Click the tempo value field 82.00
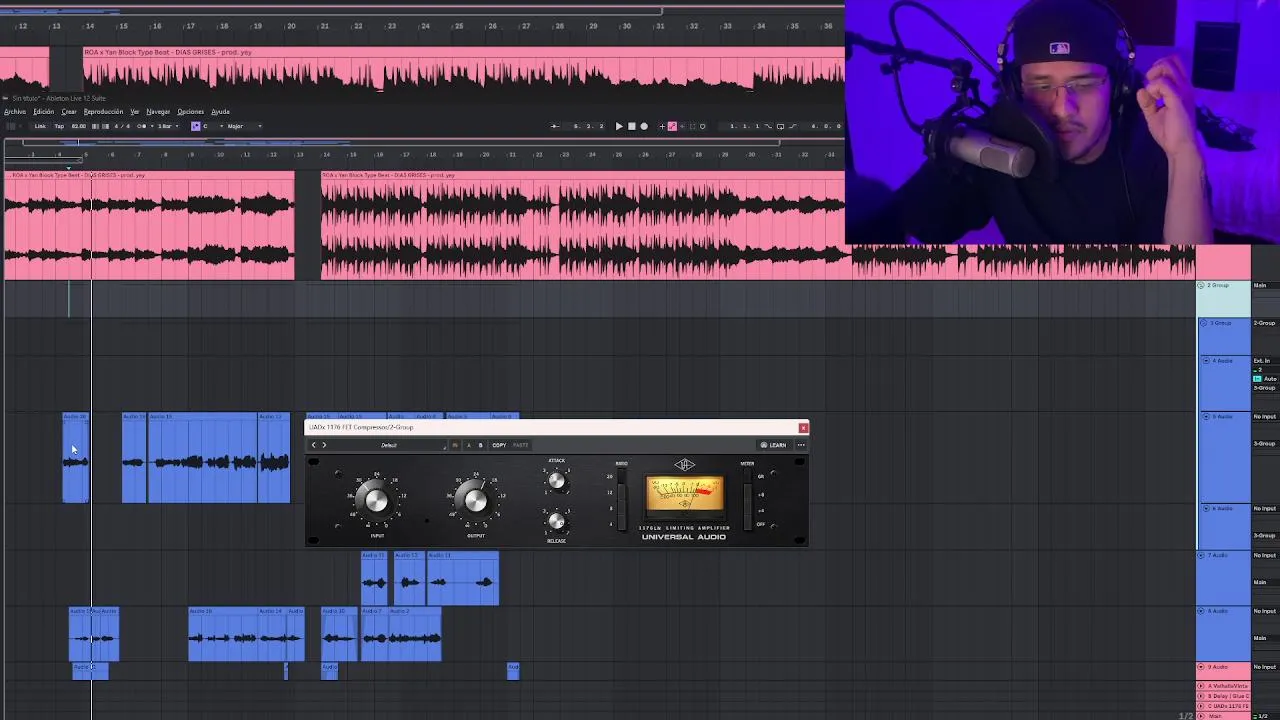 [79, 126]
